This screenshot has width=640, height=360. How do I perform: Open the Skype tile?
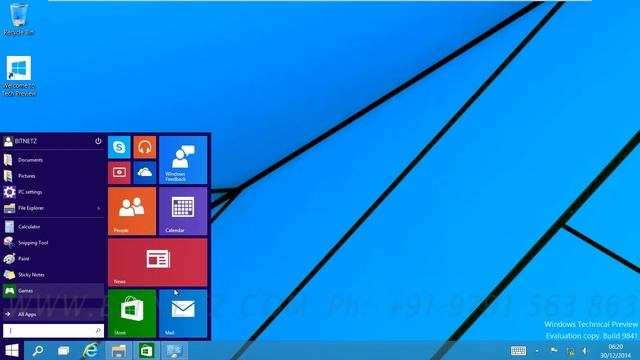119,147
